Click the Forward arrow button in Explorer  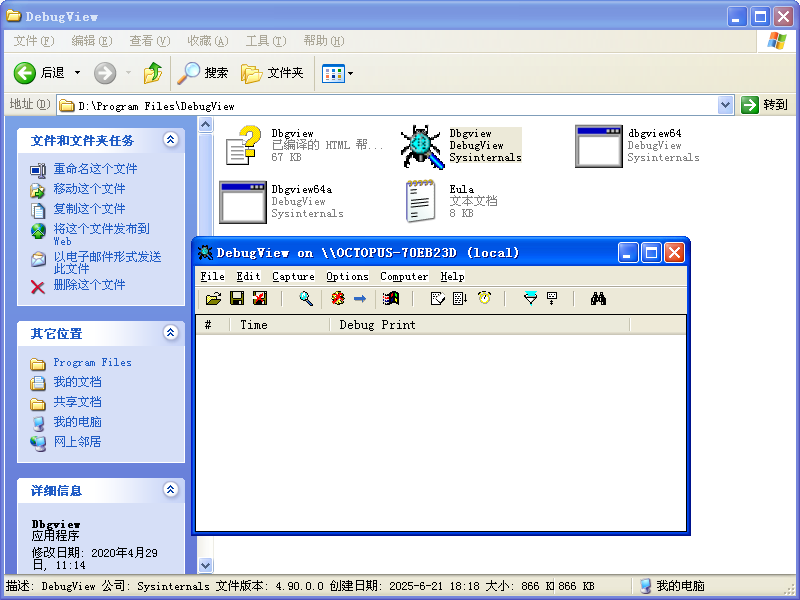click(x=105, y=73)
